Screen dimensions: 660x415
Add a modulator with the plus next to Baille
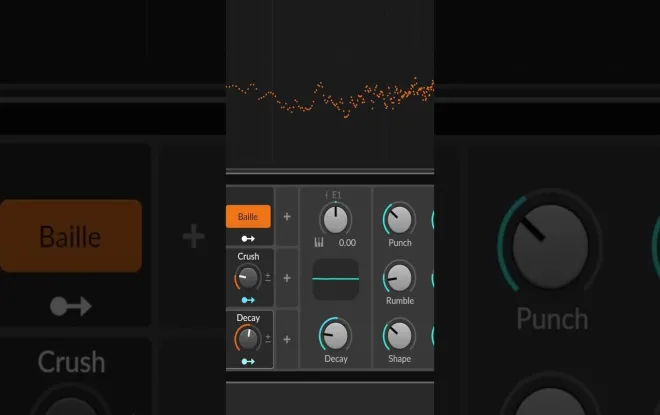point(287,216)
